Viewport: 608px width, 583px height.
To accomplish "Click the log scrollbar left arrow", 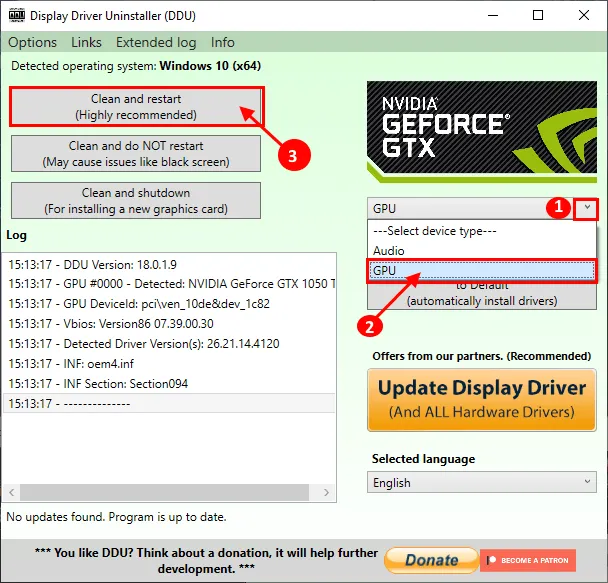I will (x=12, y=492).
